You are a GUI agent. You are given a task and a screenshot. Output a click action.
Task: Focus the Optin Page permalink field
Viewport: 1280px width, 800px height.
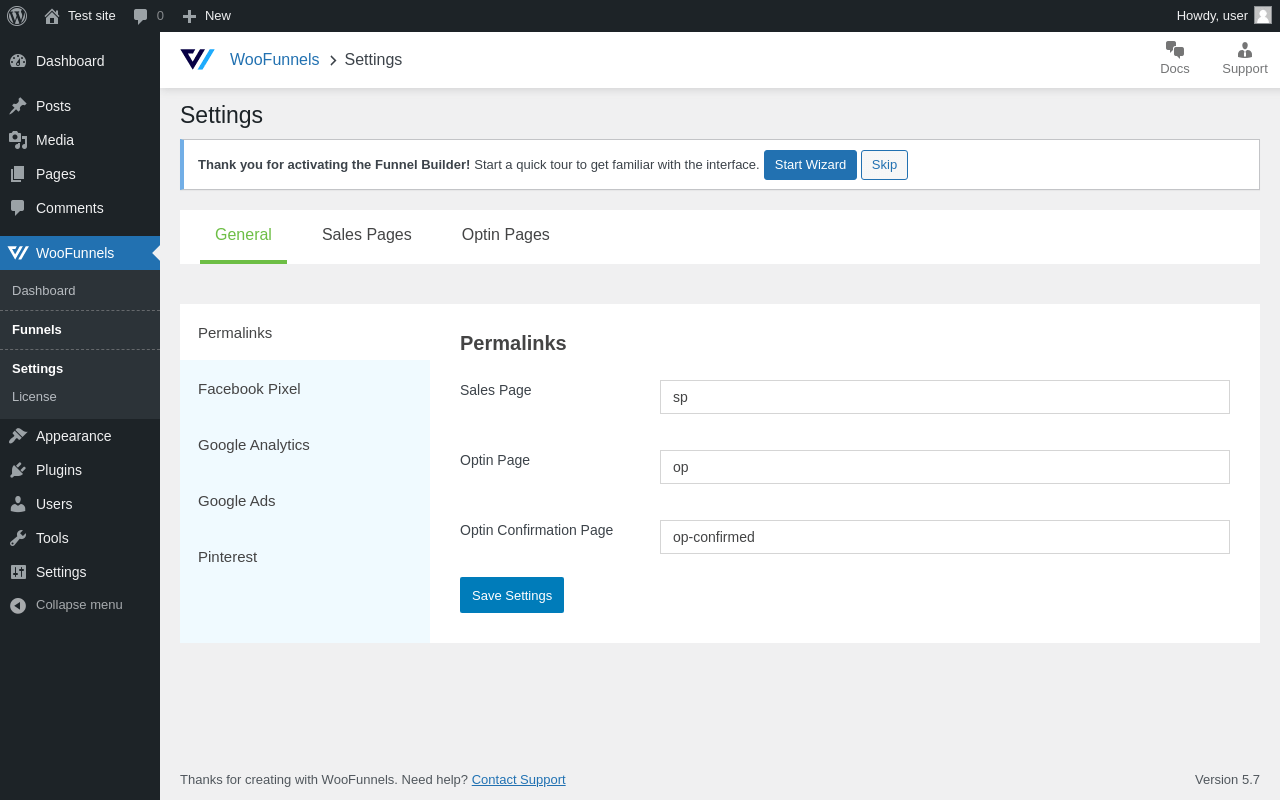[945, 467]
